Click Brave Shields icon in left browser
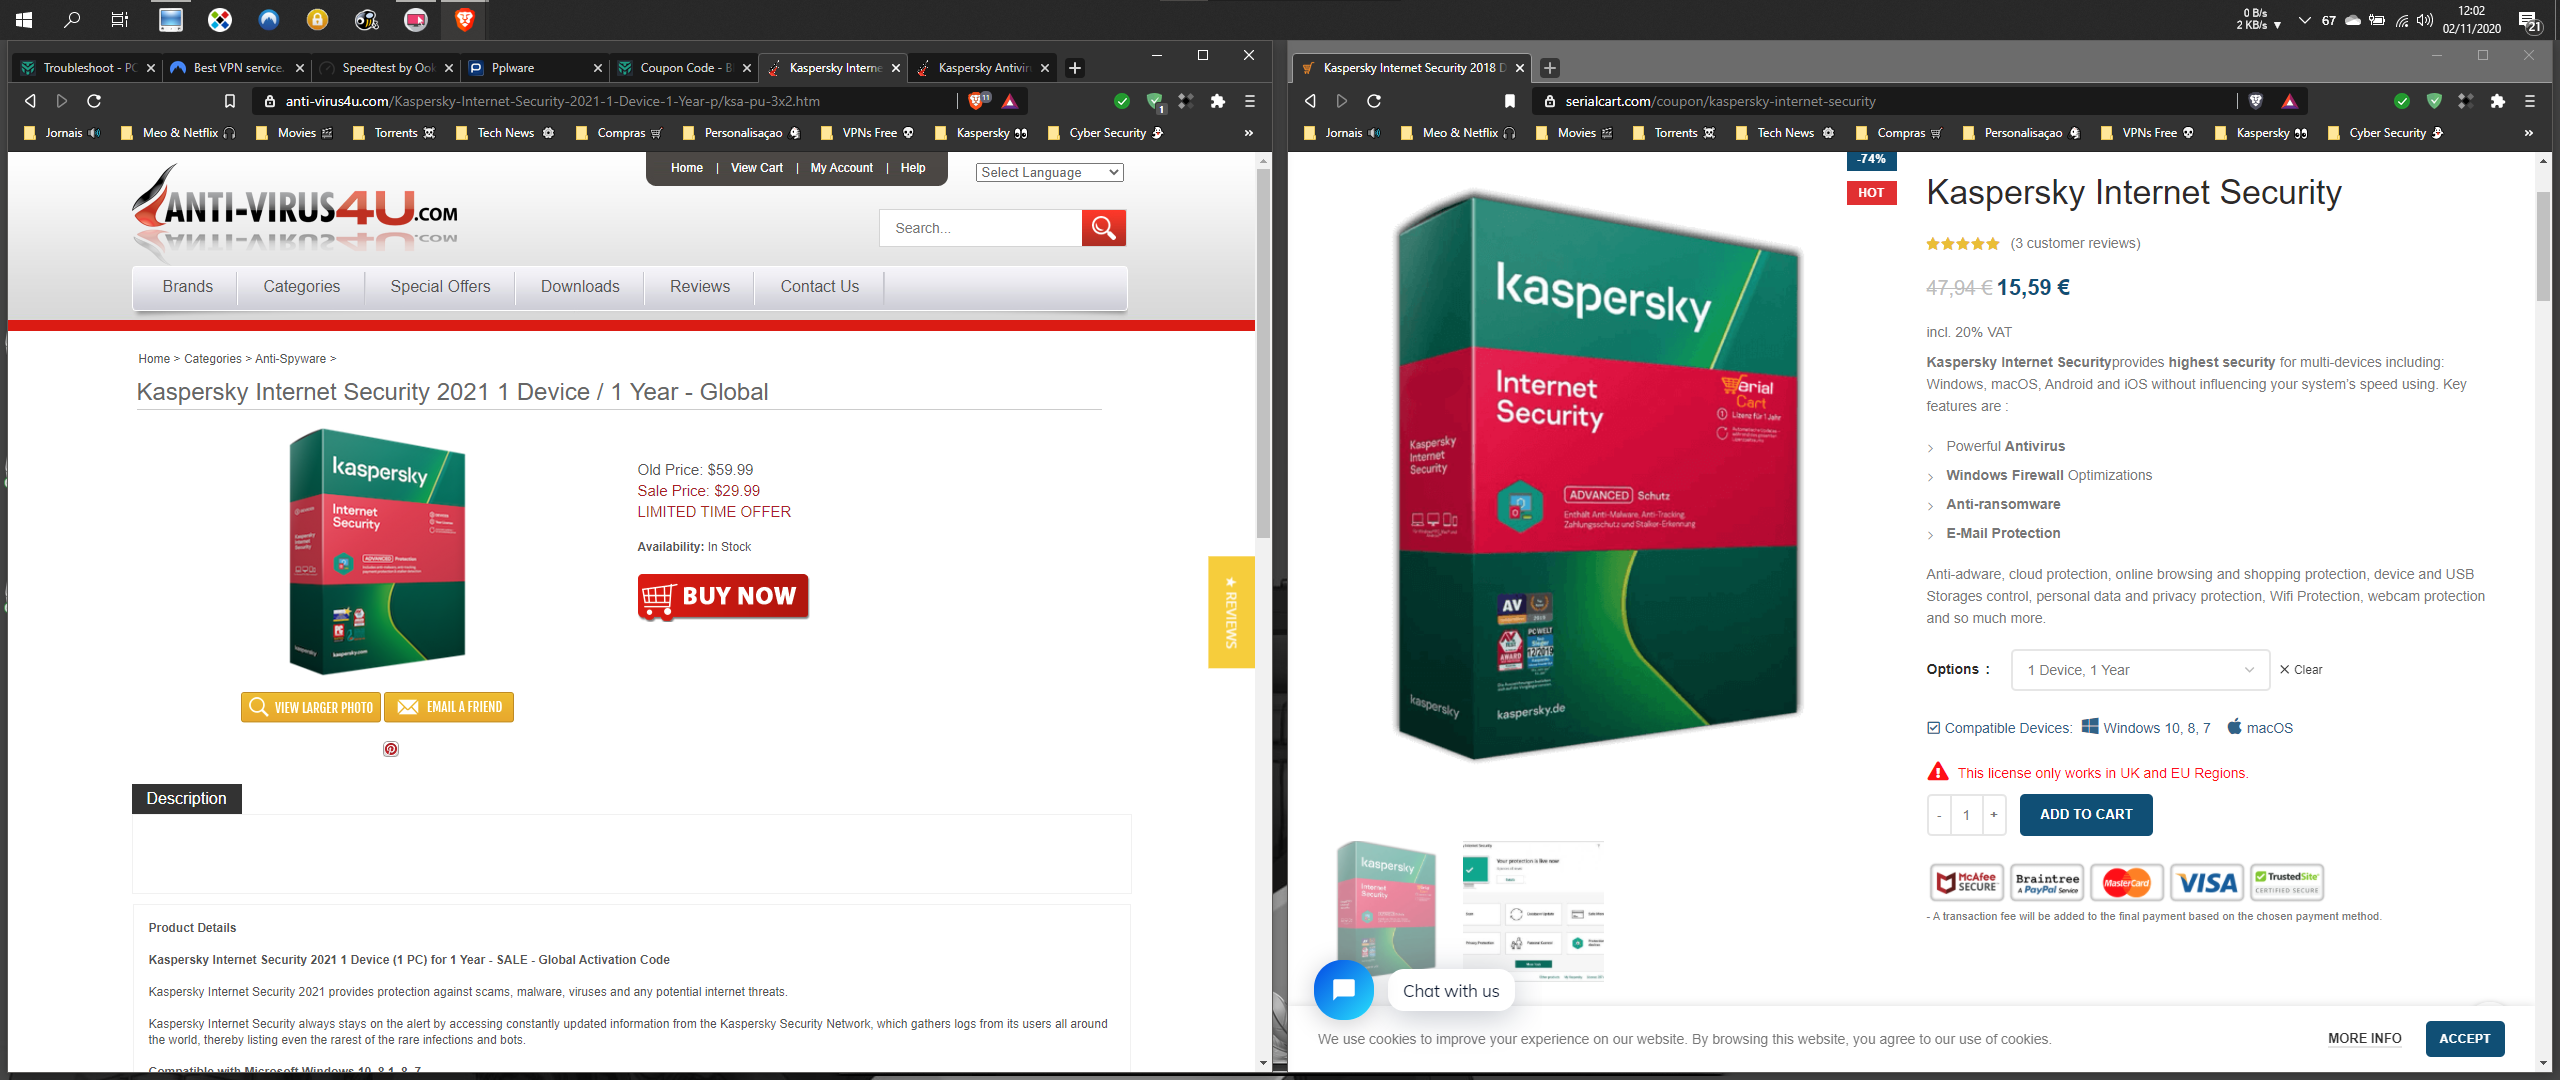2560x1080 pixels. (976, 101)
